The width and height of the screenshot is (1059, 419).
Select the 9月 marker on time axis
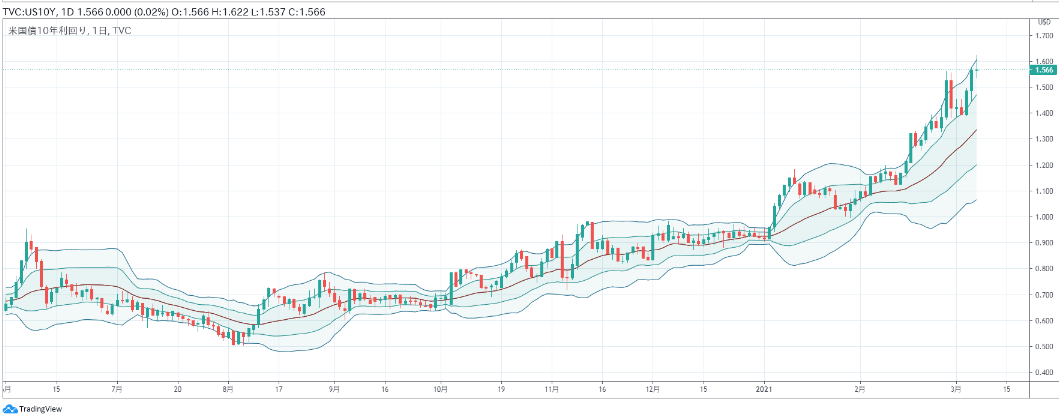pos(334,387)
